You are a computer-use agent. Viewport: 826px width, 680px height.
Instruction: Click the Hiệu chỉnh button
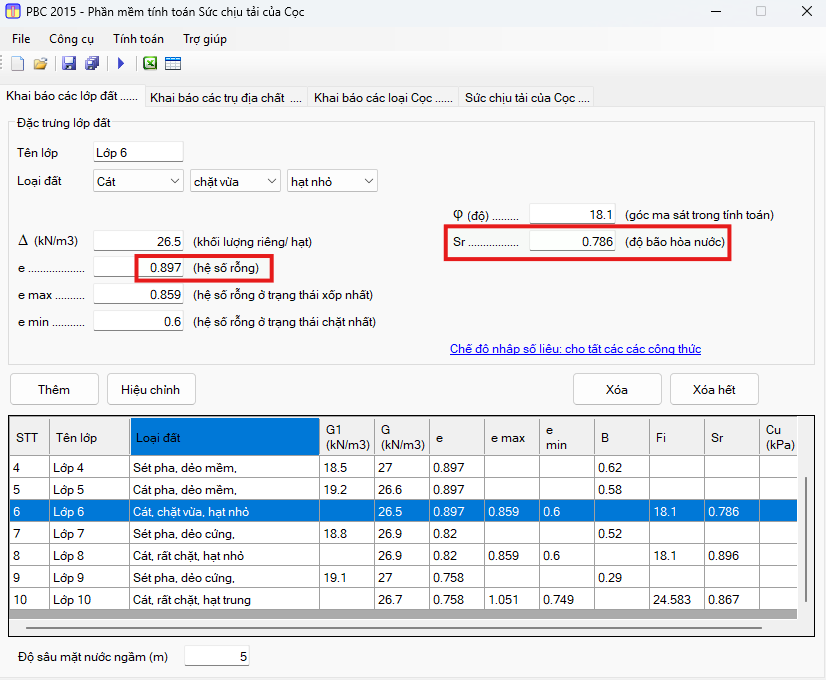tap(151, 389)
